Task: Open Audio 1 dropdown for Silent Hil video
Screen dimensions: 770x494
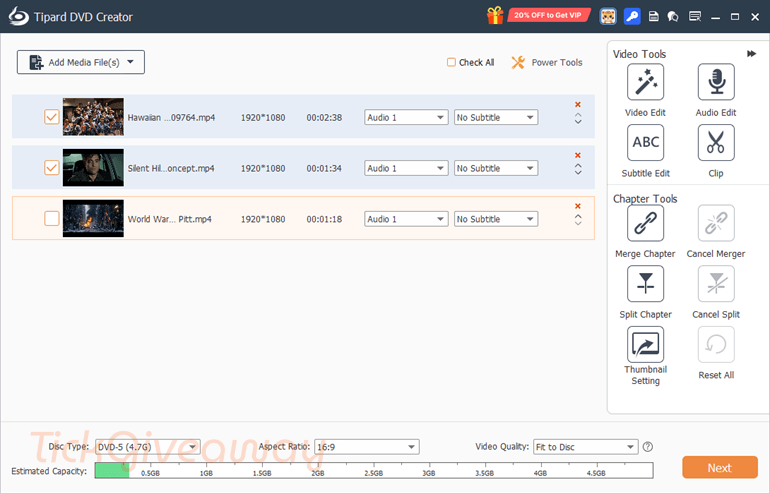Action: [x=406, y=168]
